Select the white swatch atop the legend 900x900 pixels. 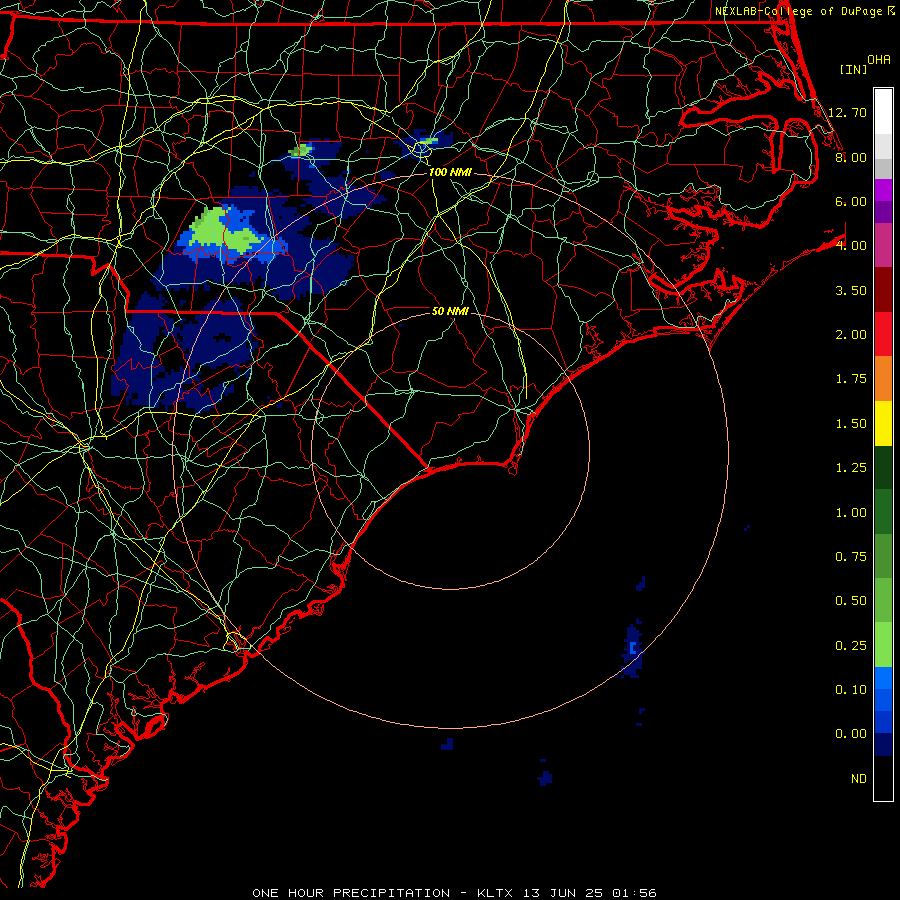pos(883,111)
